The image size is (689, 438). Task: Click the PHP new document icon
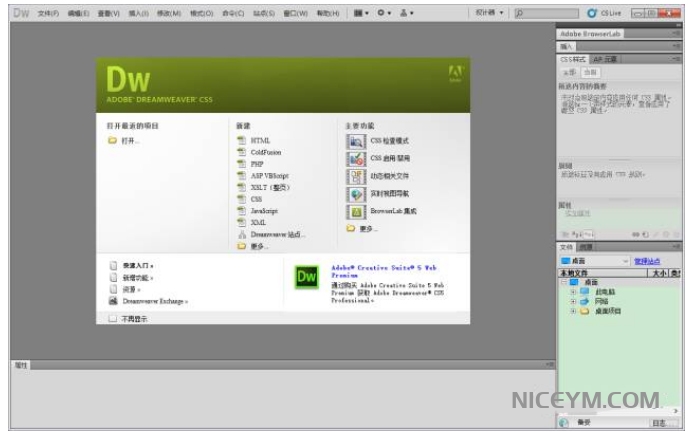[242, 164]
